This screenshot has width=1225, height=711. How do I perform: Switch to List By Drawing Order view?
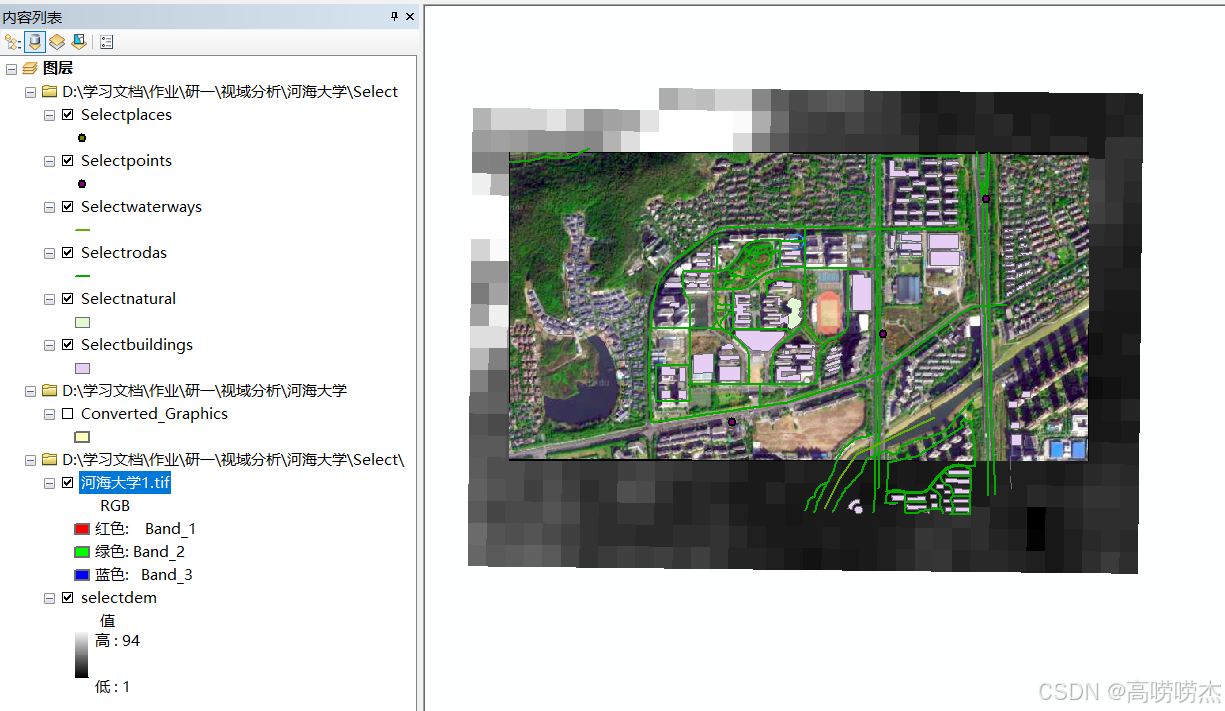pos(12,42)
